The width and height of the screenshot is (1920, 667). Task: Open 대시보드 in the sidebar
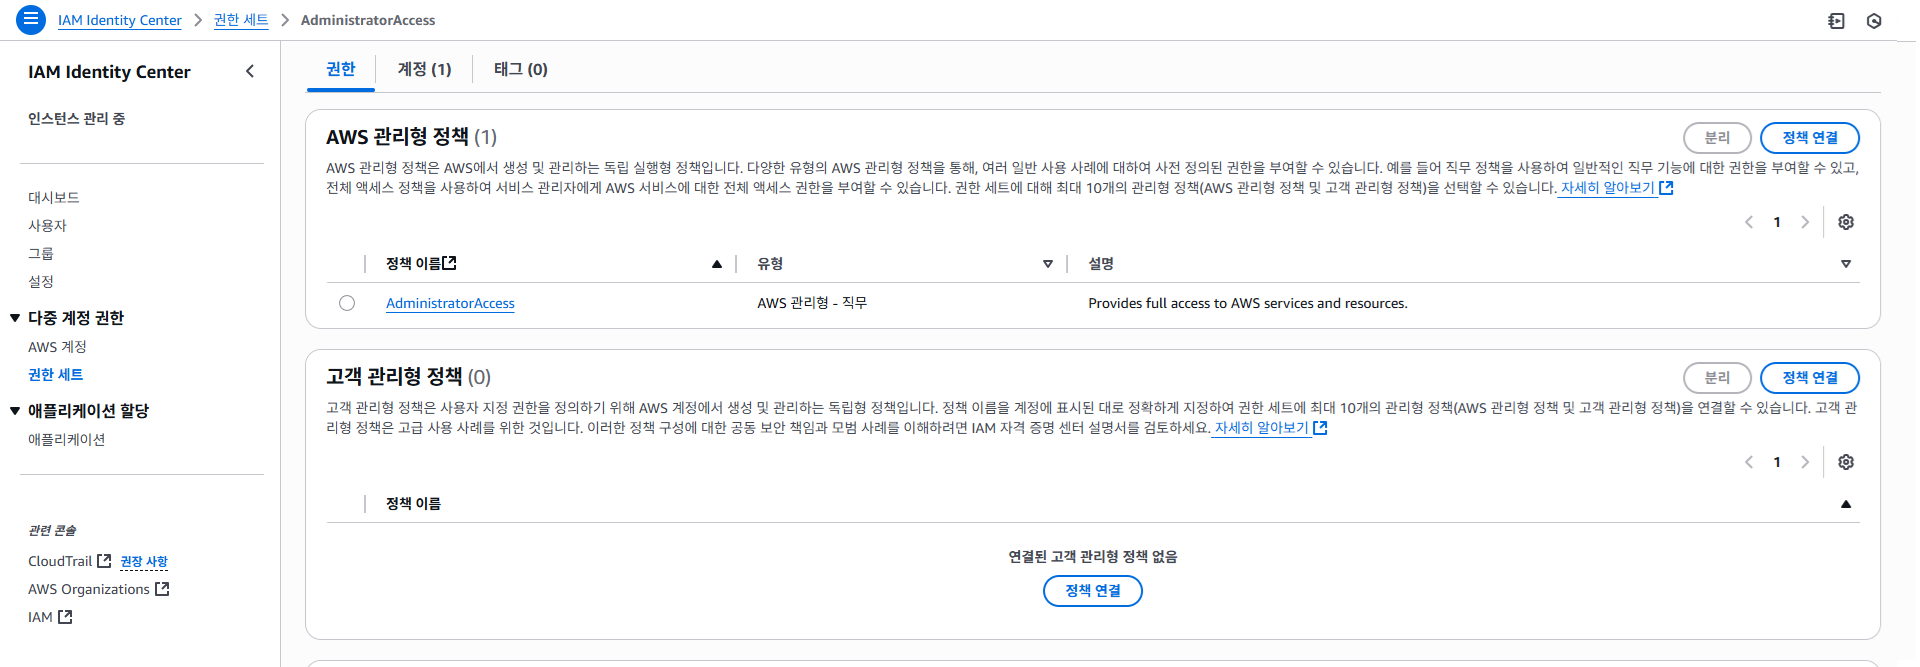[x=54, y=198]
